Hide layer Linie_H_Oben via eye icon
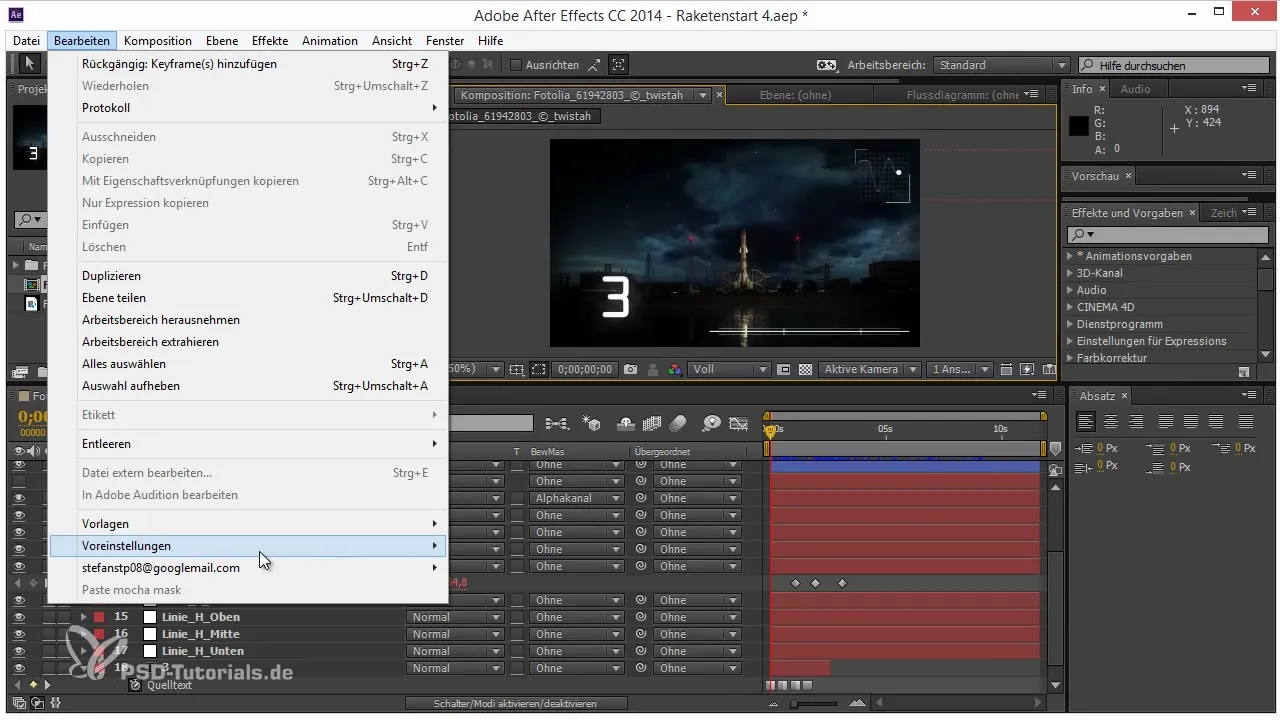The width and height of the screenshot is (1280, 720). tap(19, 617)
